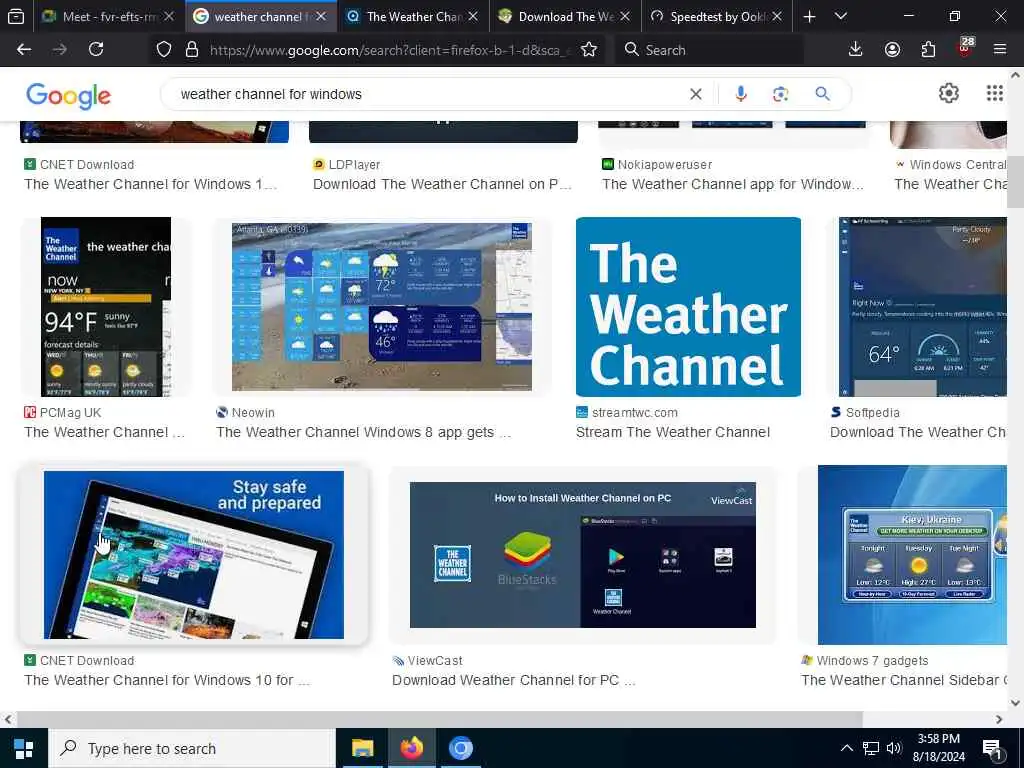The width and height of the screenshot is (1024, 768).
Task: Click the Firefox taskbar icon
Action: tap(411, 748)
